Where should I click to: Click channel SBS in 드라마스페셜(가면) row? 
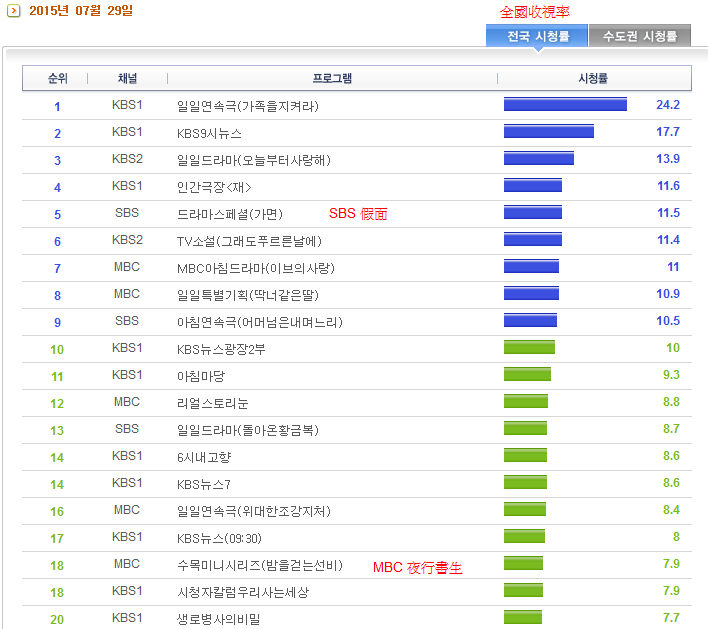[127, 213]
